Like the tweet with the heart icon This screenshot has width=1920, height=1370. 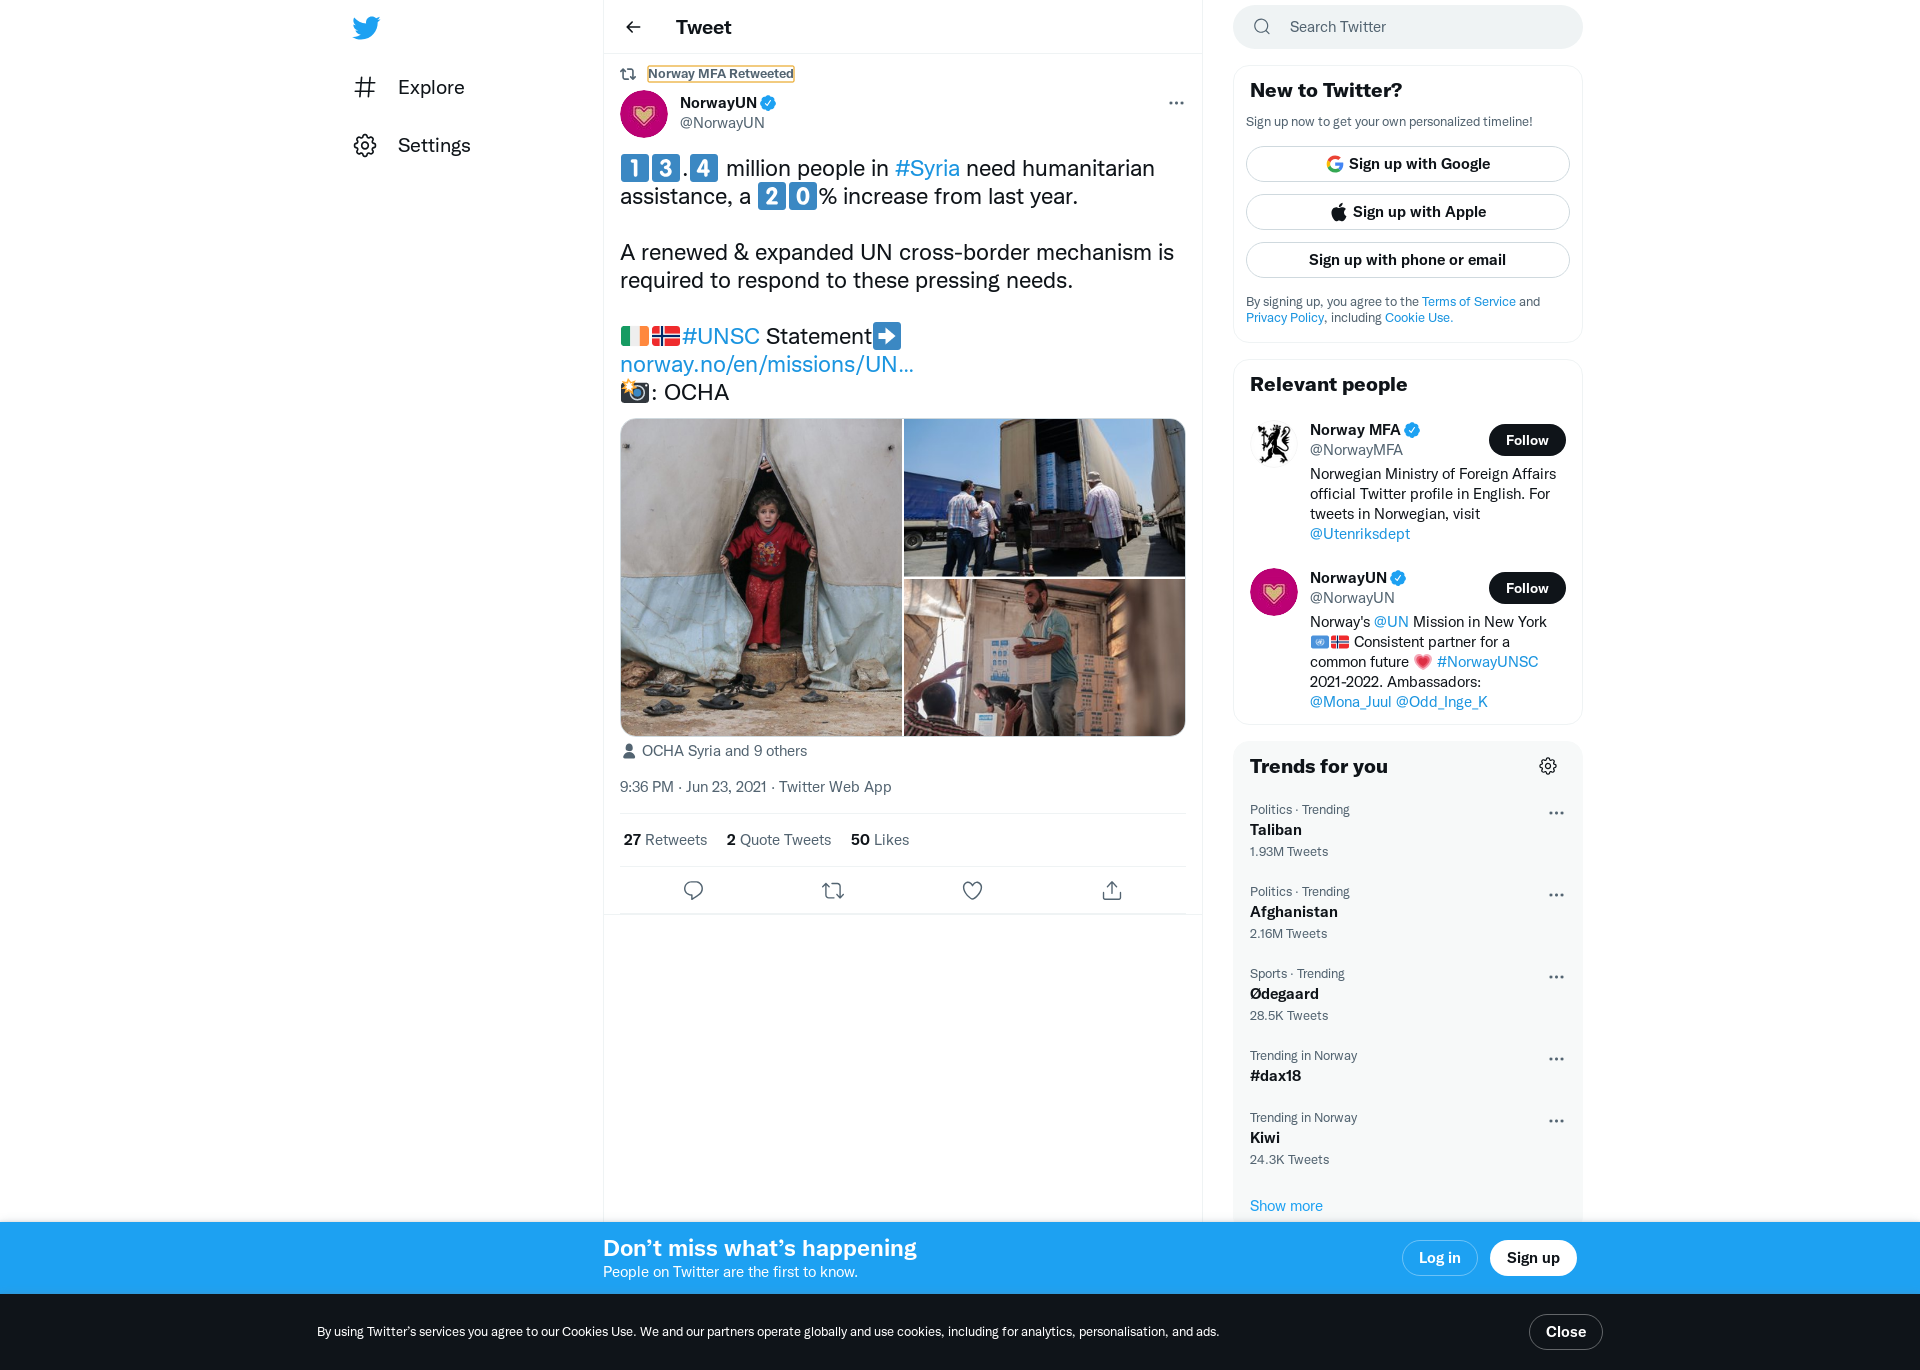pyautogui.click(x=972, y=890)
